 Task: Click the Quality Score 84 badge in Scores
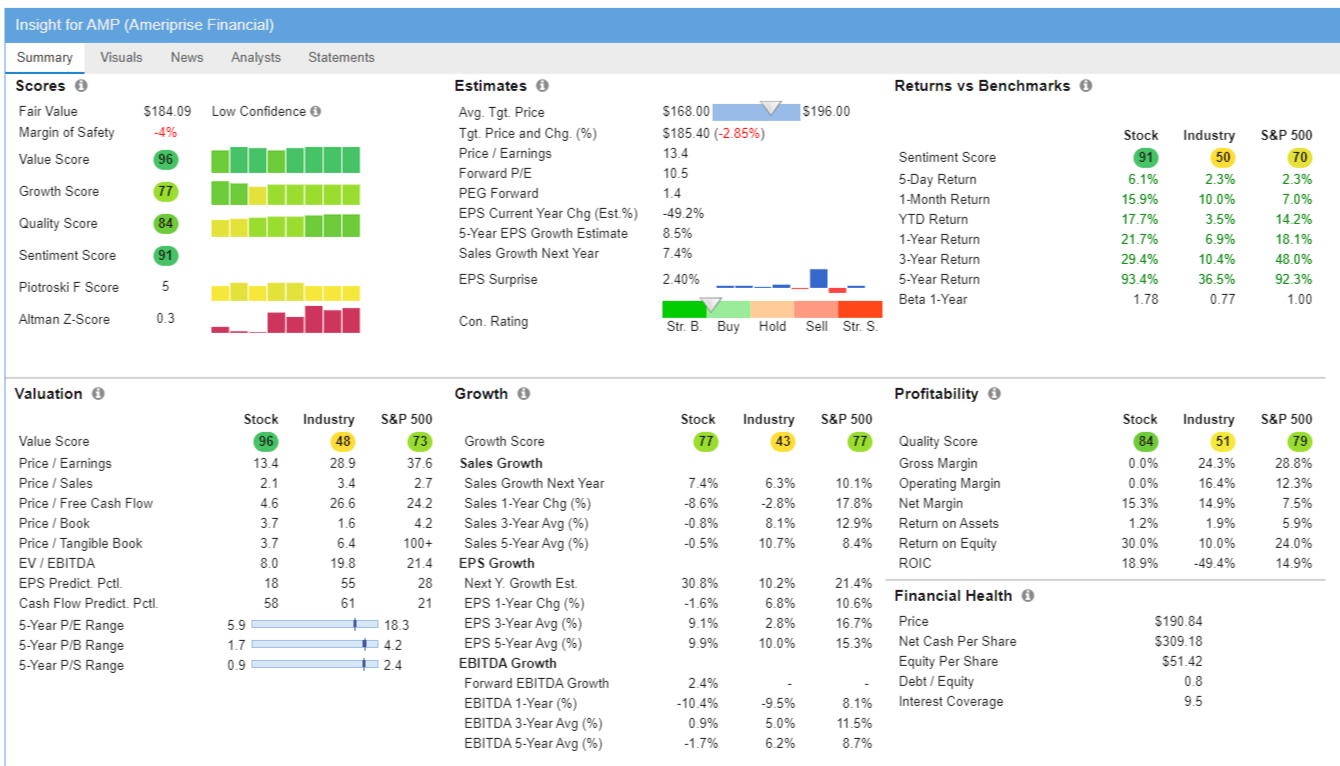click(165, 224)
